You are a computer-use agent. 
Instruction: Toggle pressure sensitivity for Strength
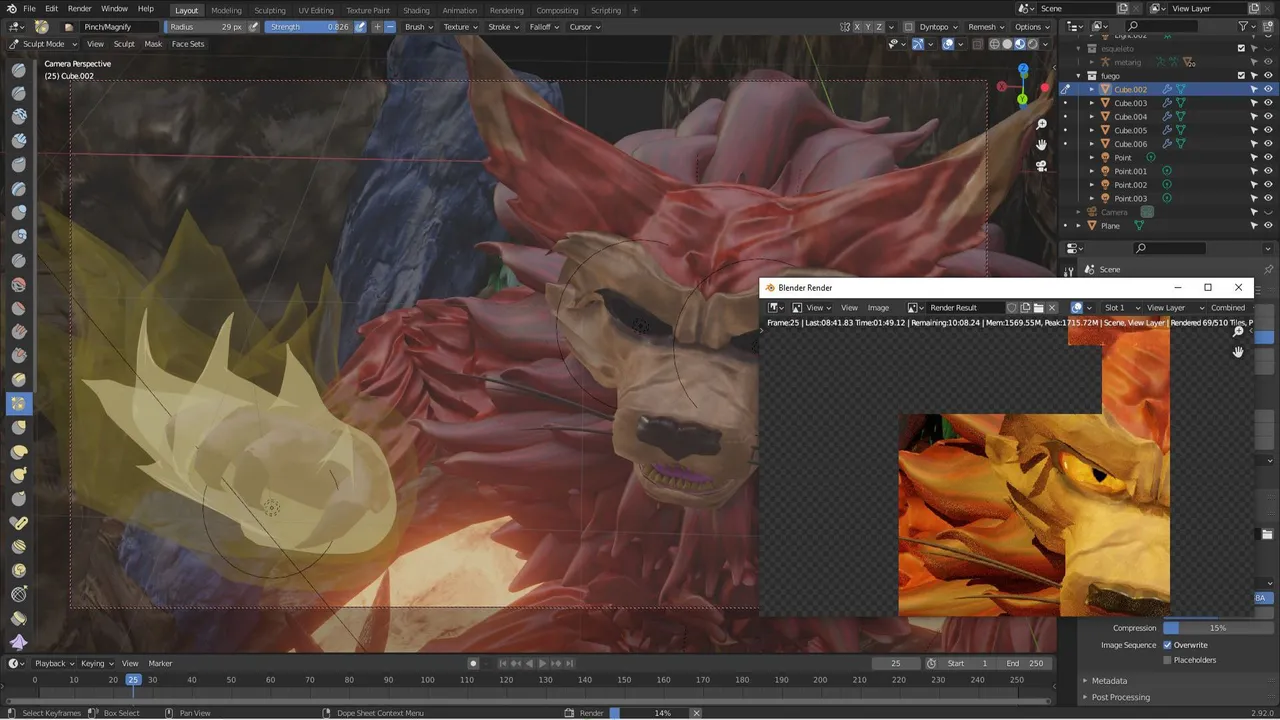(360, 27)
